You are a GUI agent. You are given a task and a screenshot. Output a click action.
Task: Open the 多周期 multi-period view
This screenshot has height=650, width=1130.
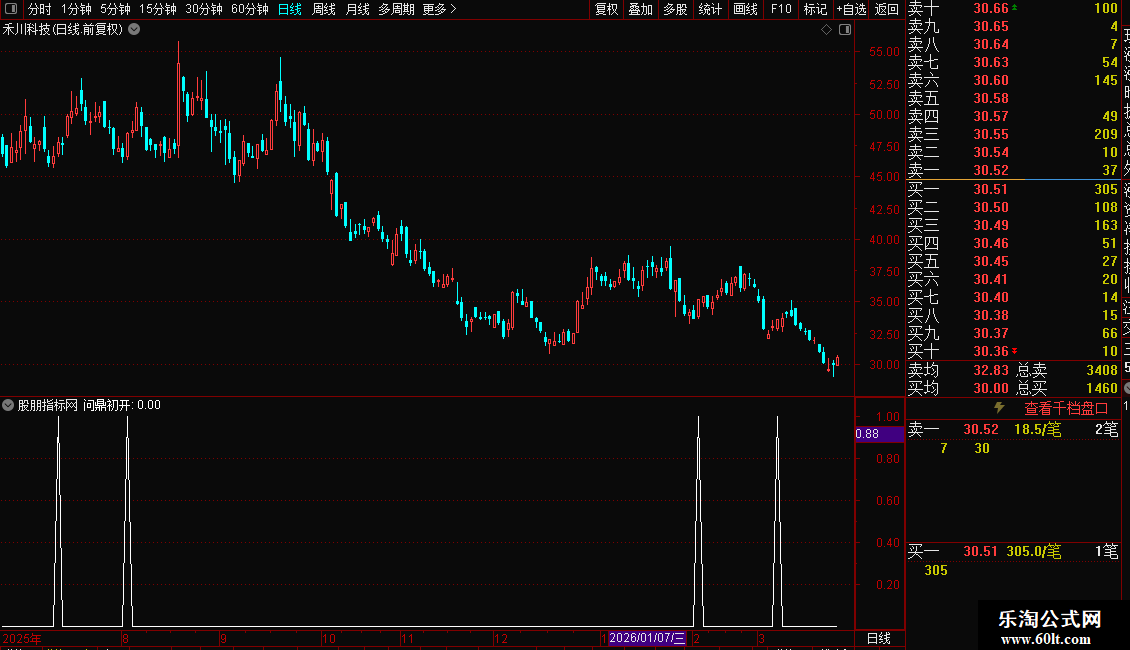[396, 9]
